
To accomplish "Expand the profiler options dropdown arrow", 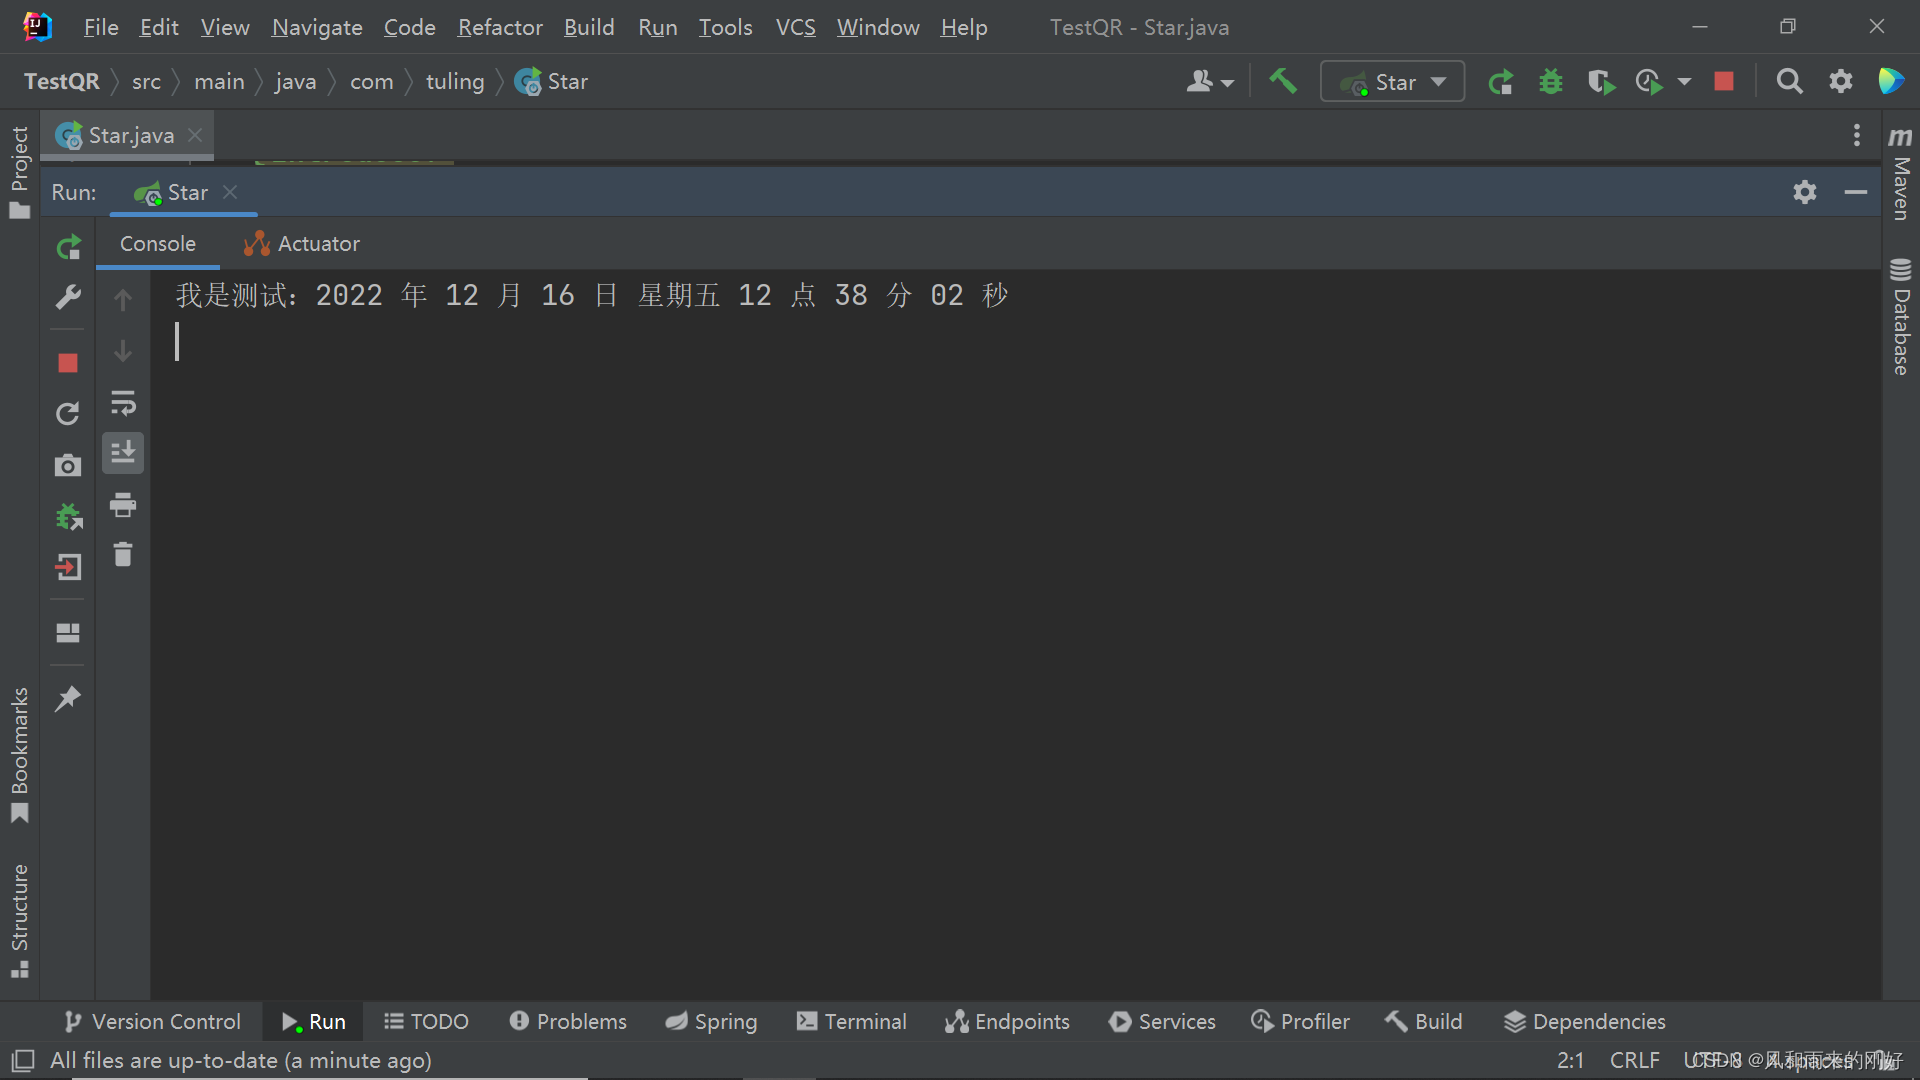I will click(1686, 81).
